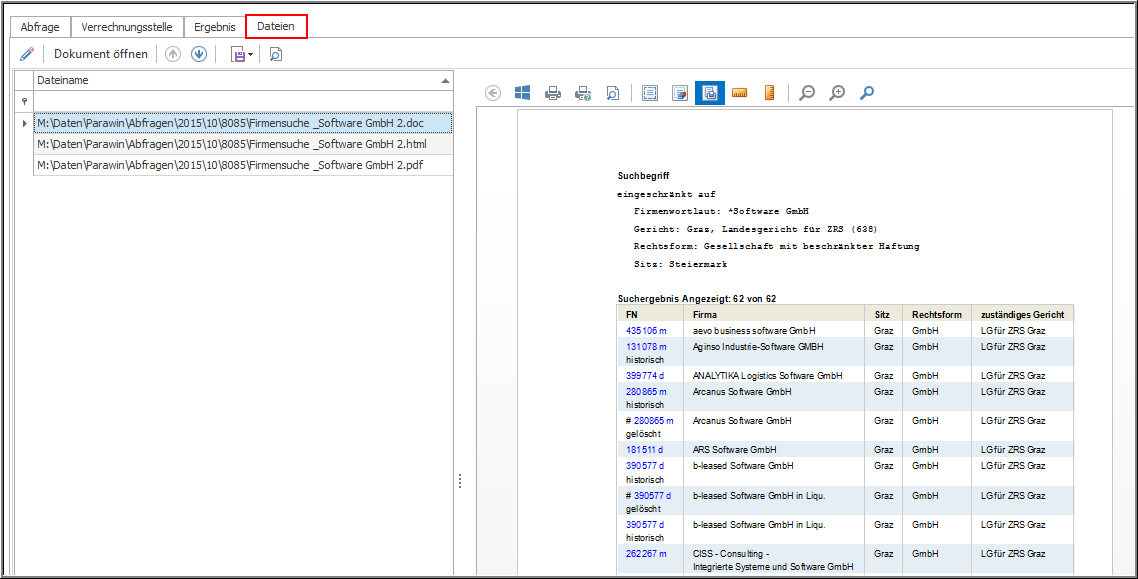Click the filter field under Dateiname
1138x579 pixels.
coord(243,102)
